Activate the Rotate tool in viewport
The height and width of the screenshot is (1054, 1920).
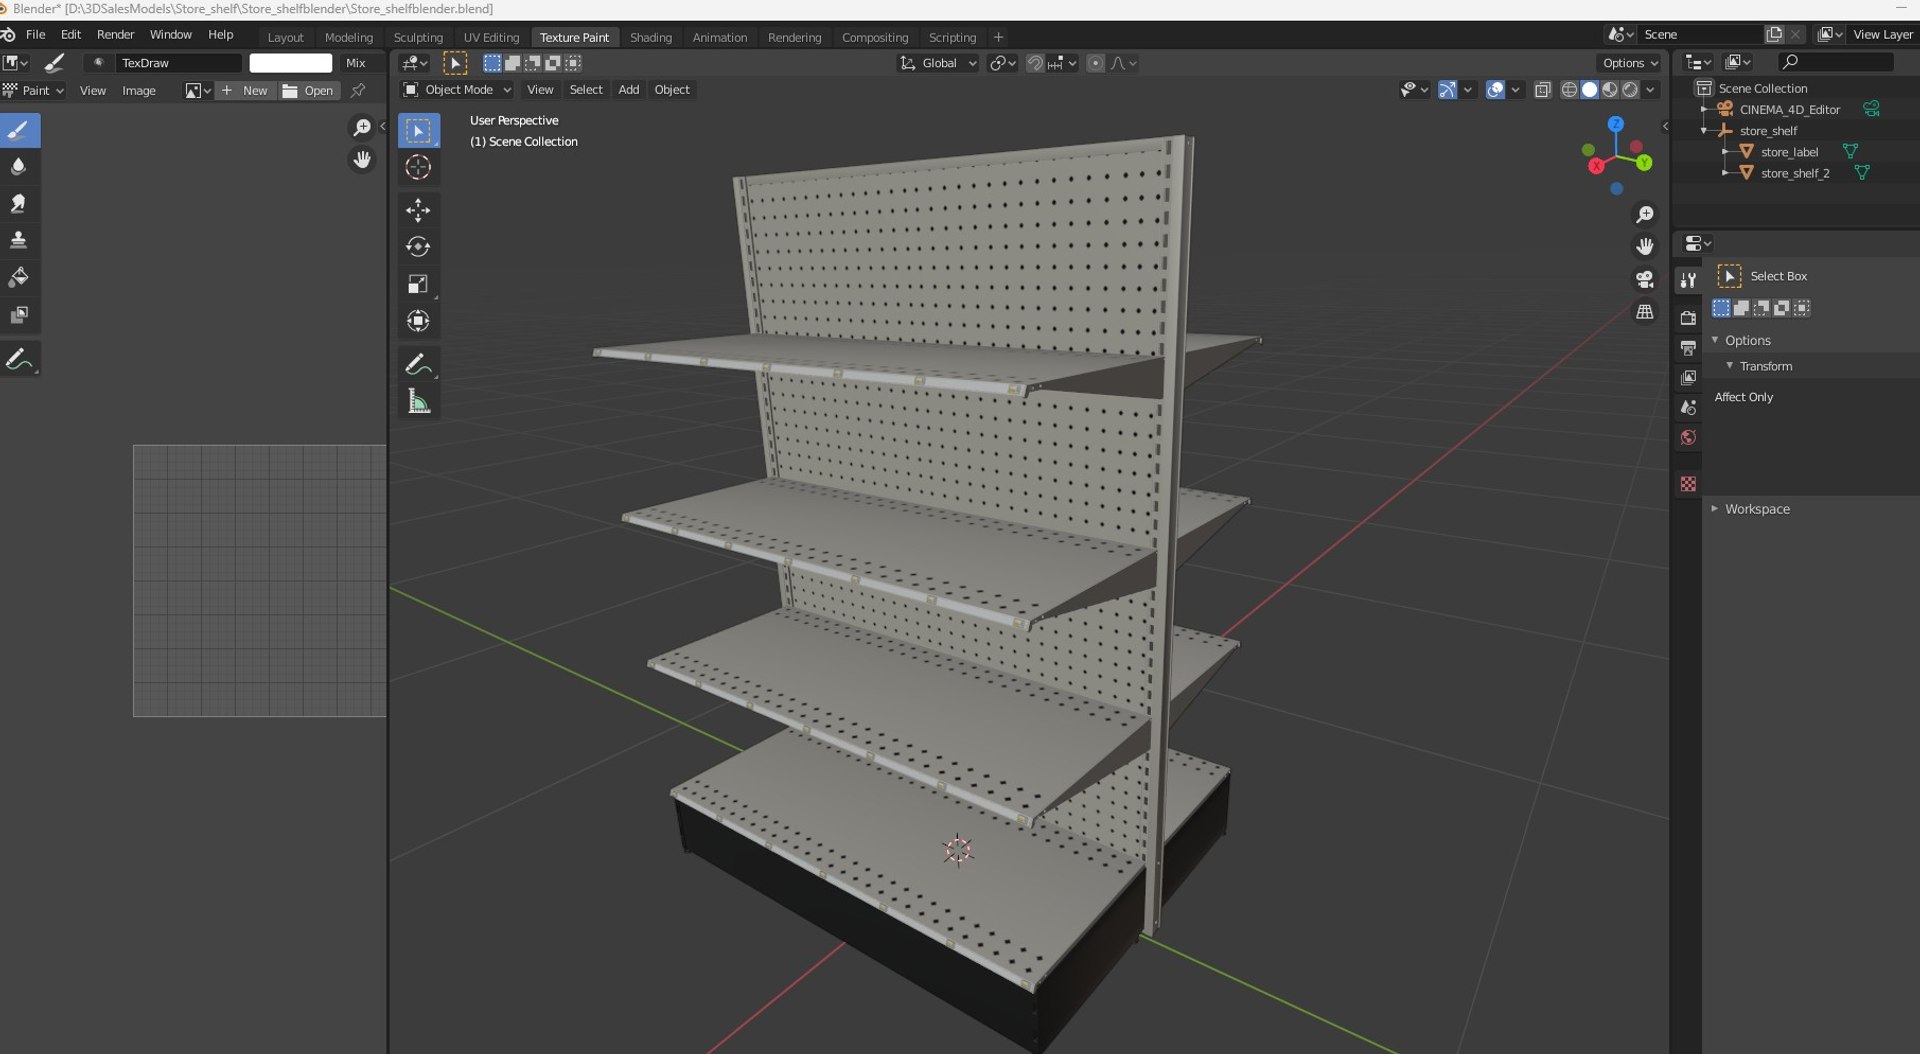coord(418,247)
